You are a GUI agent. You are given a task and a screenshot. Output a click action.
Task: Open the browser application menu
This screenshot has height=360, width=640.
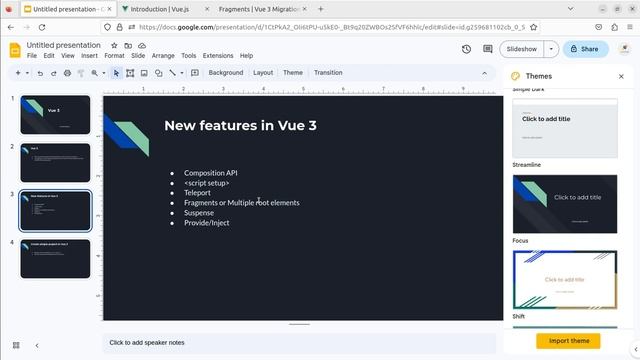click(630, 27)
